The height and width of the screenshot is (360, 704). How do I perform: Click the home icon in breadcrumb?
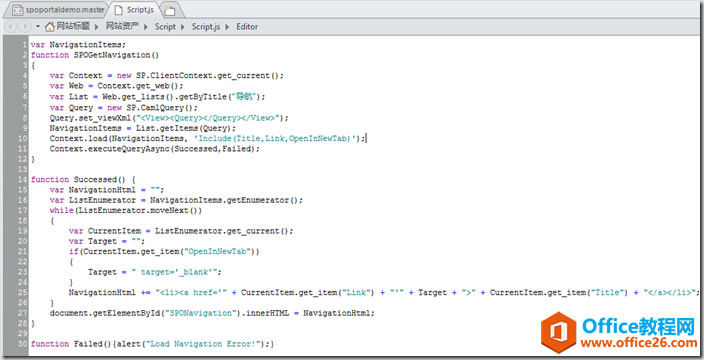[49, 26]
